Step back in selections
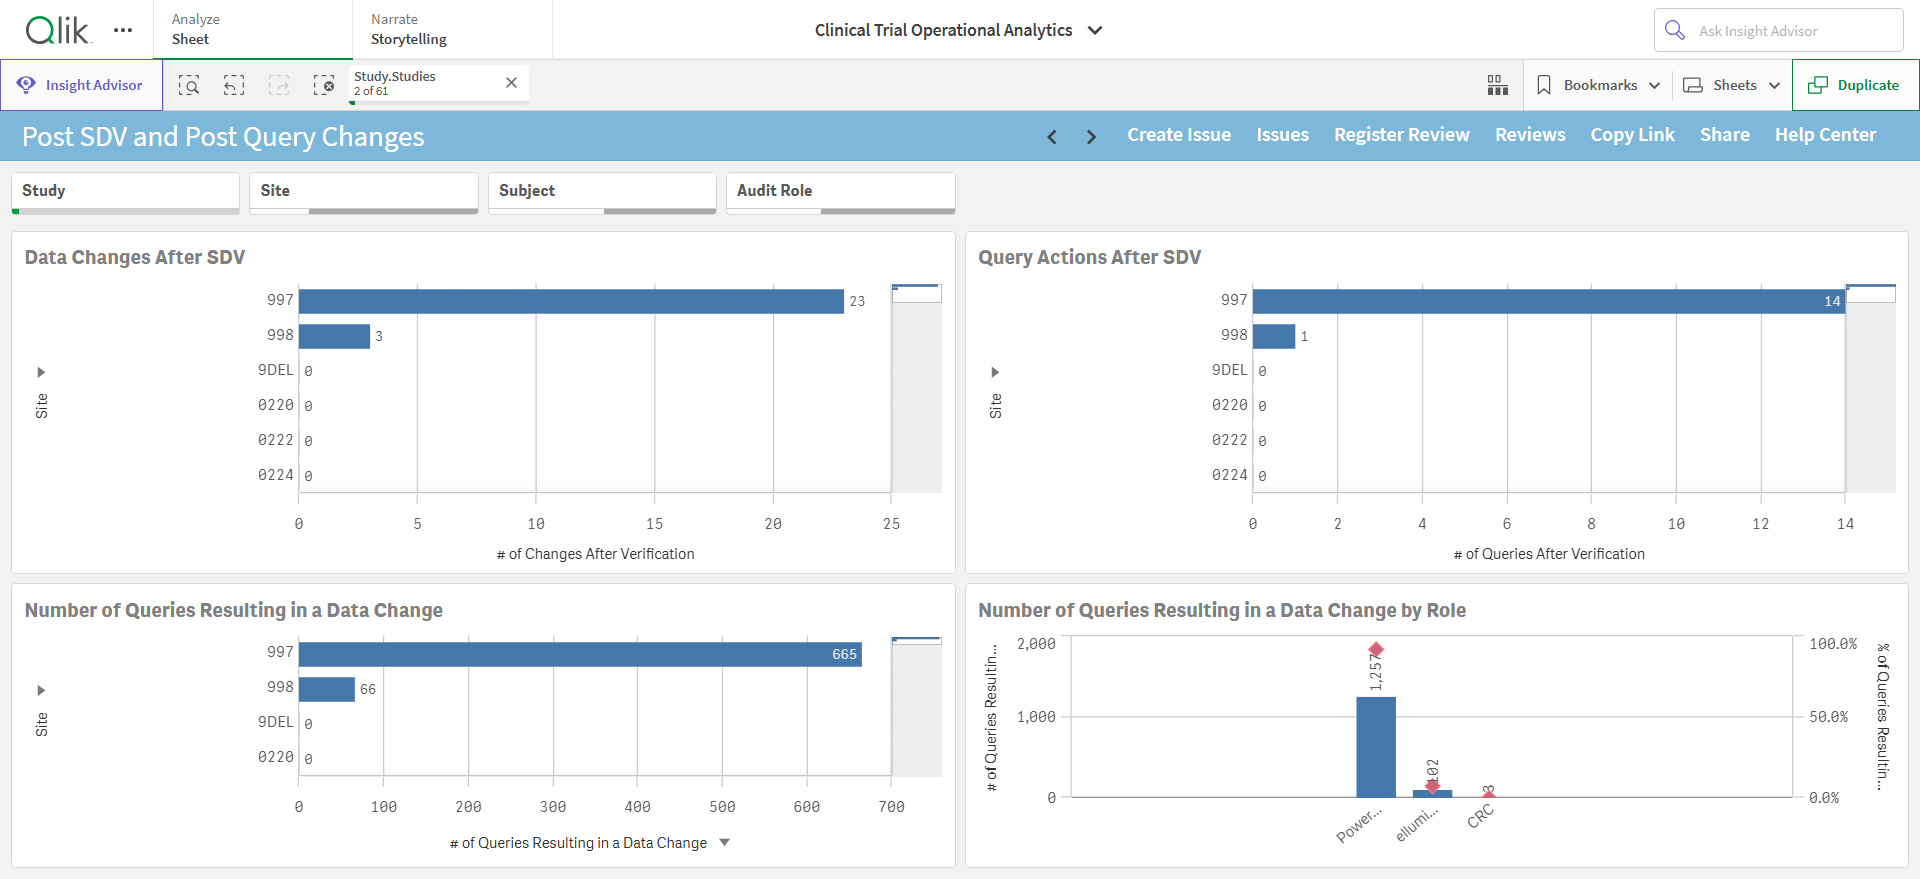This screenshot has width=1920, height=879. tap(234, 85)
